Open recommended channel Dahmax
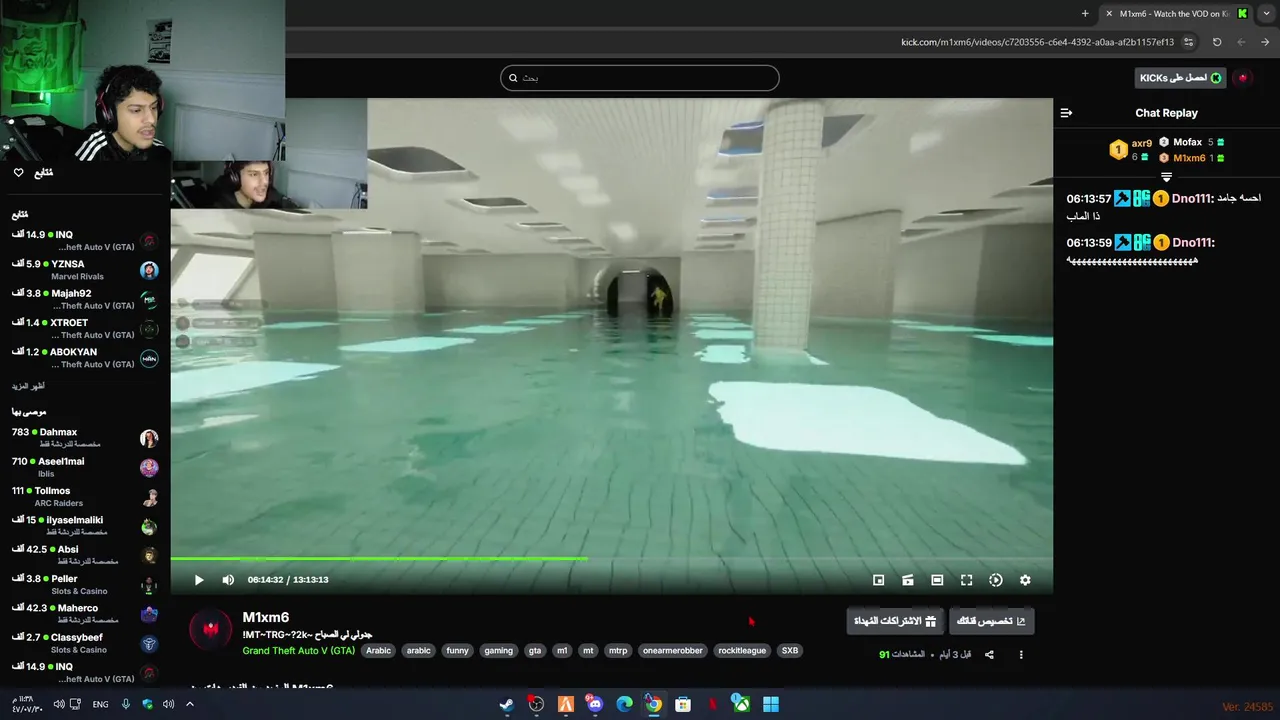Screen dimensions: 1280x720 pyautogui.click(x=85, y=438)
